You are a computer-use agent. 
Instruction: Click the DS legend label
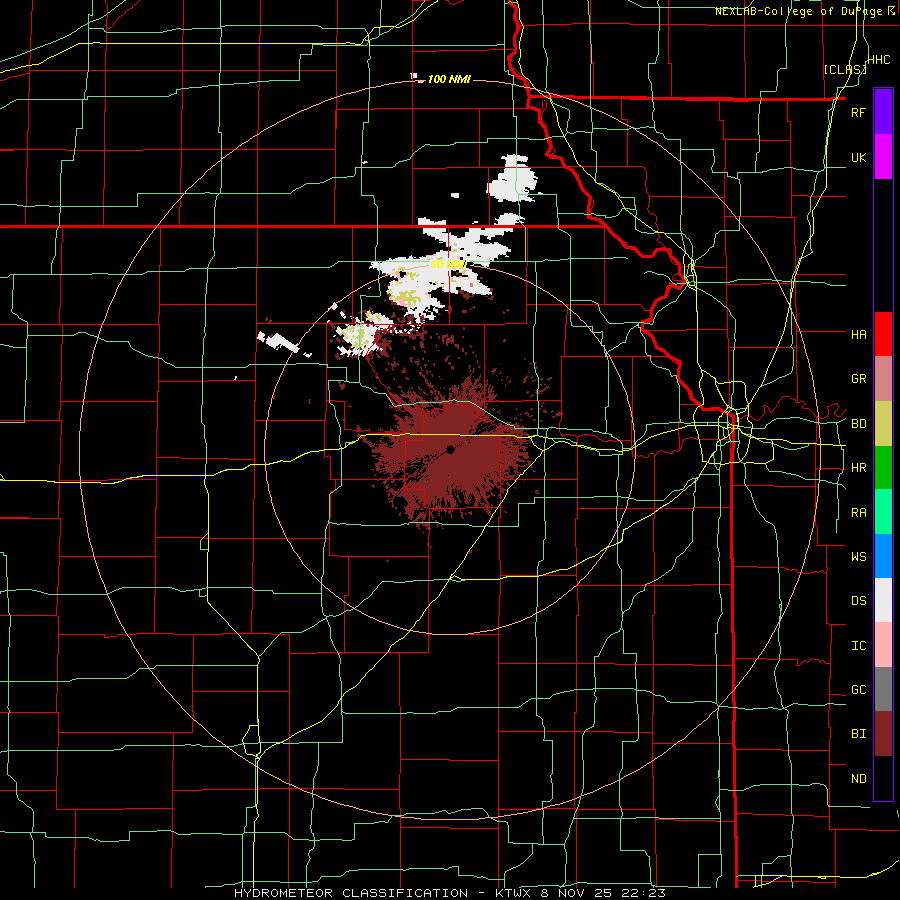[x=858, y=601]
